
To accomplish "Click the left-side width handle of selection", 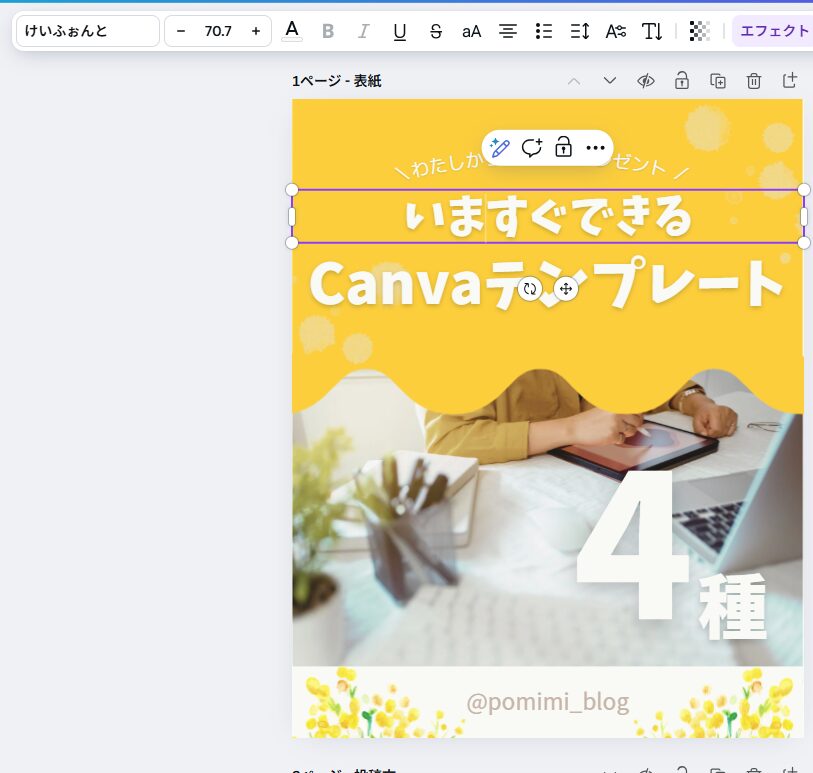I will [292, 216].
